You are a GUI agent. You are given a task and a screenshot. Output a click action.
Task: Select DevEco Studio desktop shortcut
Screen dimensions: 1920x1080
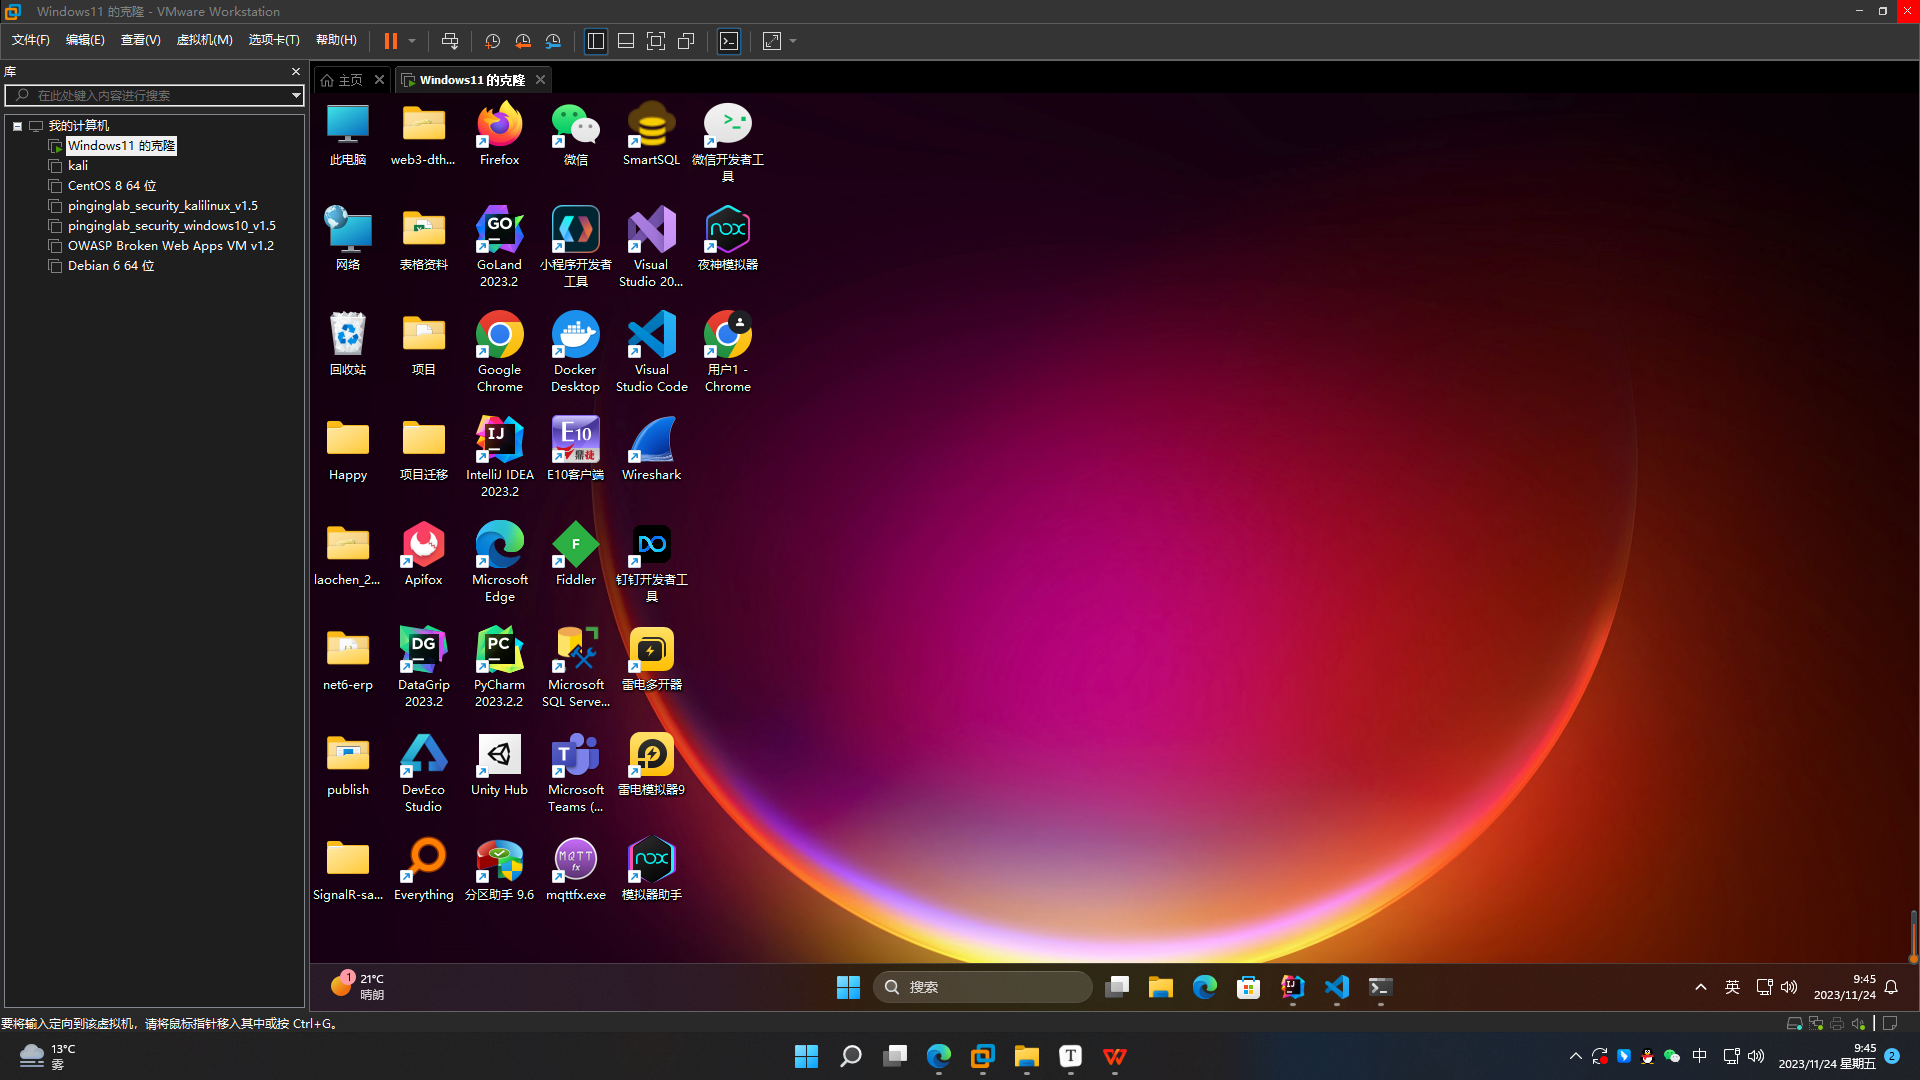coord(423,772)
